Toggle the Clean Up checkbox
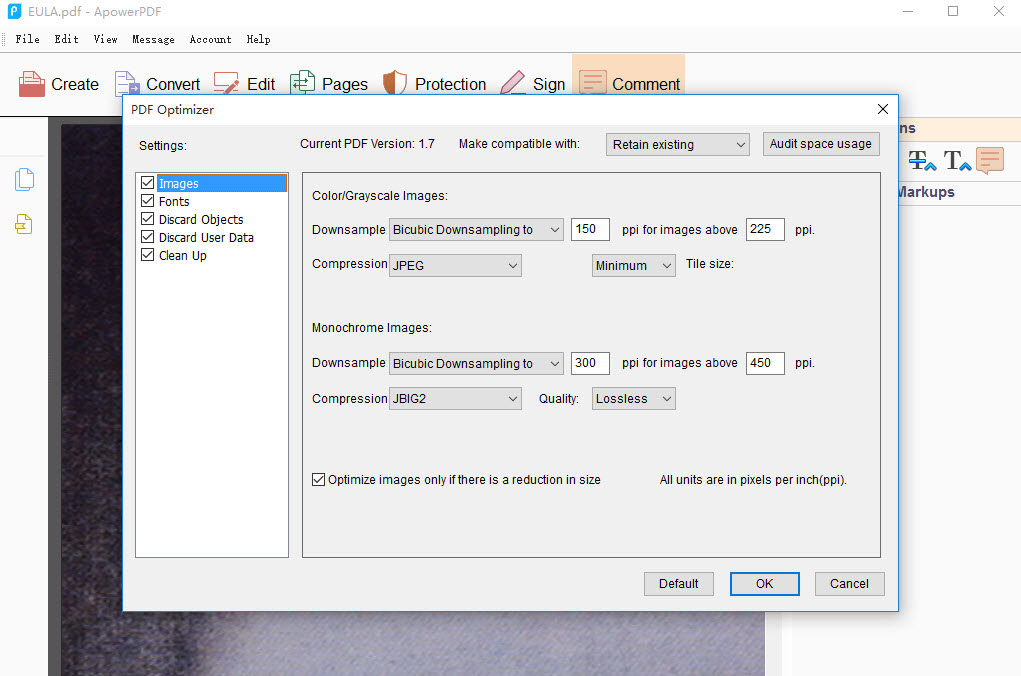 pos(148,255)
